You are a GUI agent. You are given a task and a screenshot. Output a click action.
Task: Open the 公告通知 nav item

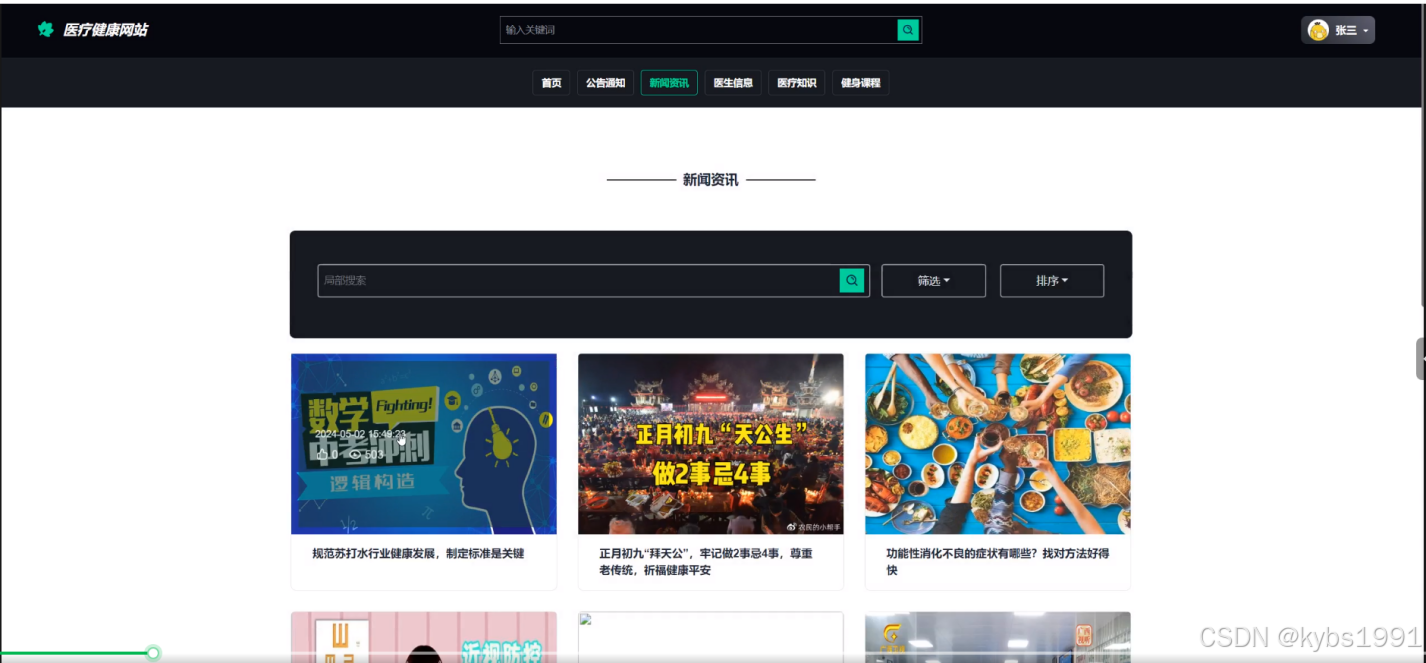605,83
